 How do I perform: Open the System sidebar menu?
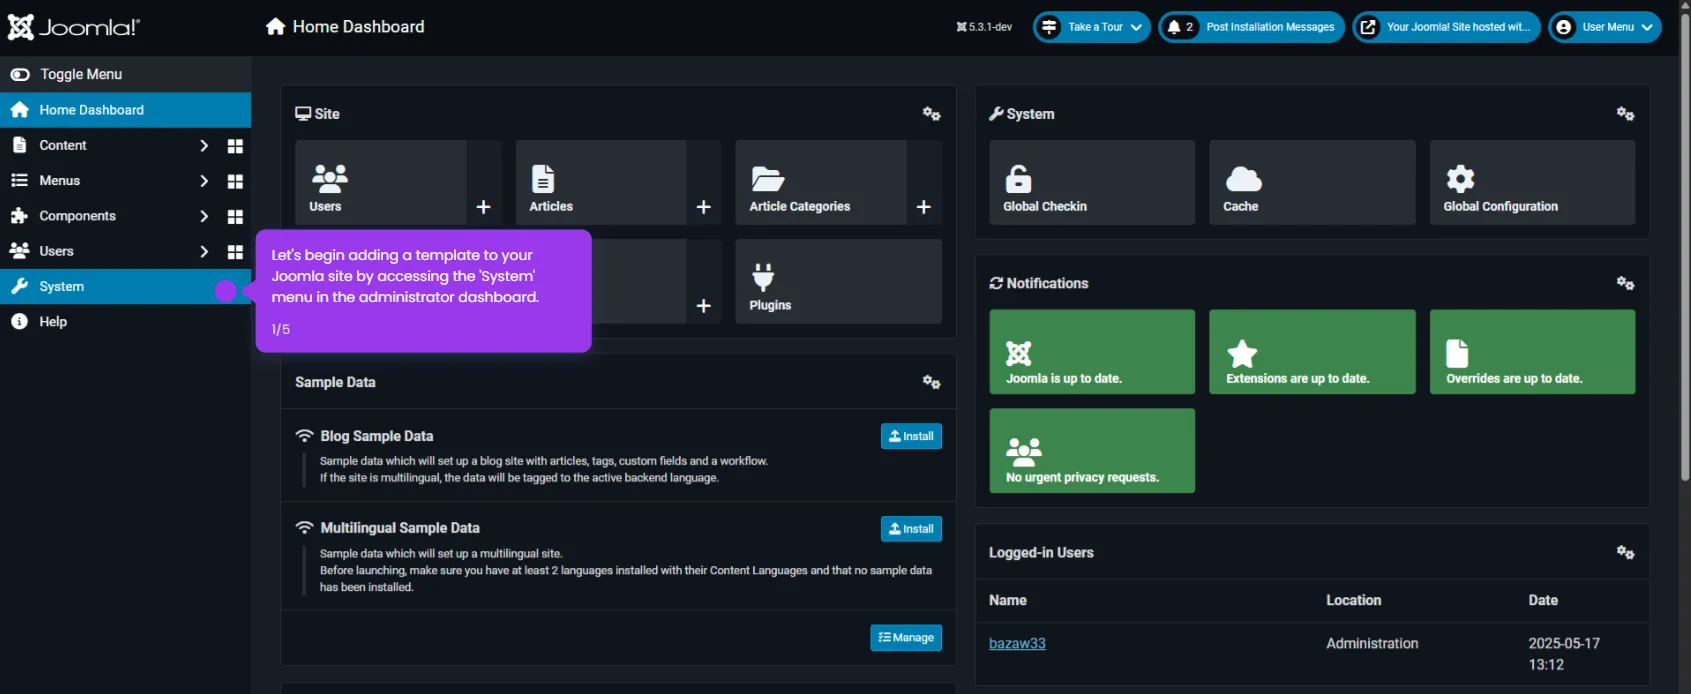[125, 287]
